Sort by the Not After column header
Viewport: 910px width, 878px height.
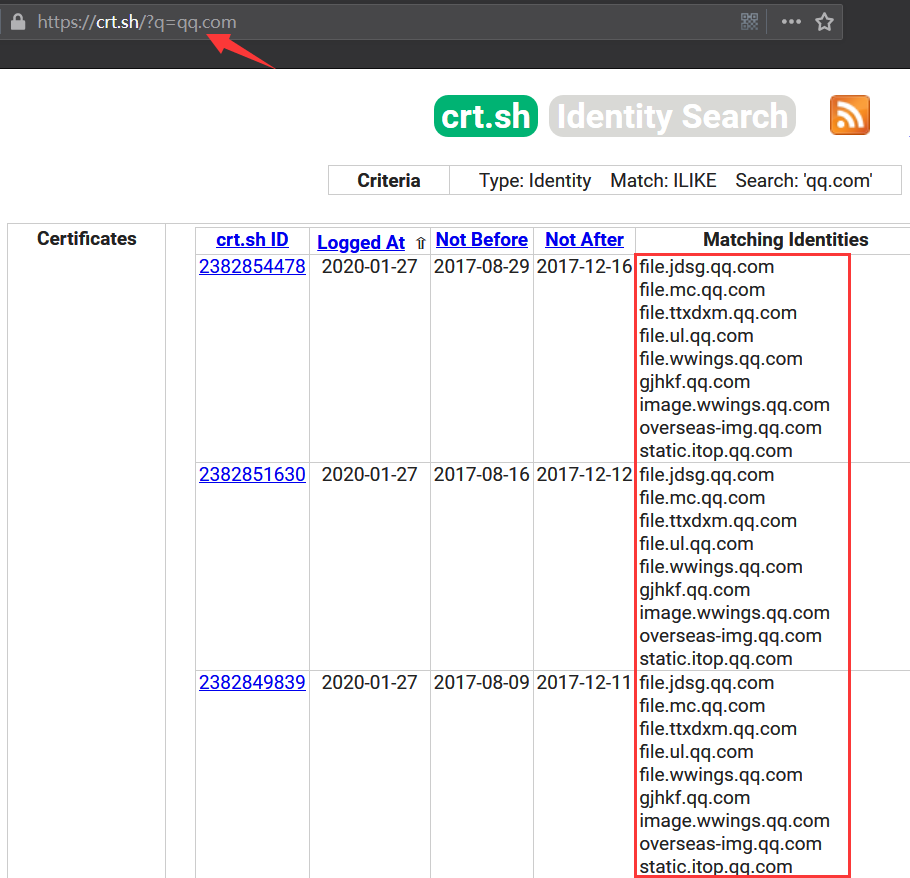(x=584, y=240)
